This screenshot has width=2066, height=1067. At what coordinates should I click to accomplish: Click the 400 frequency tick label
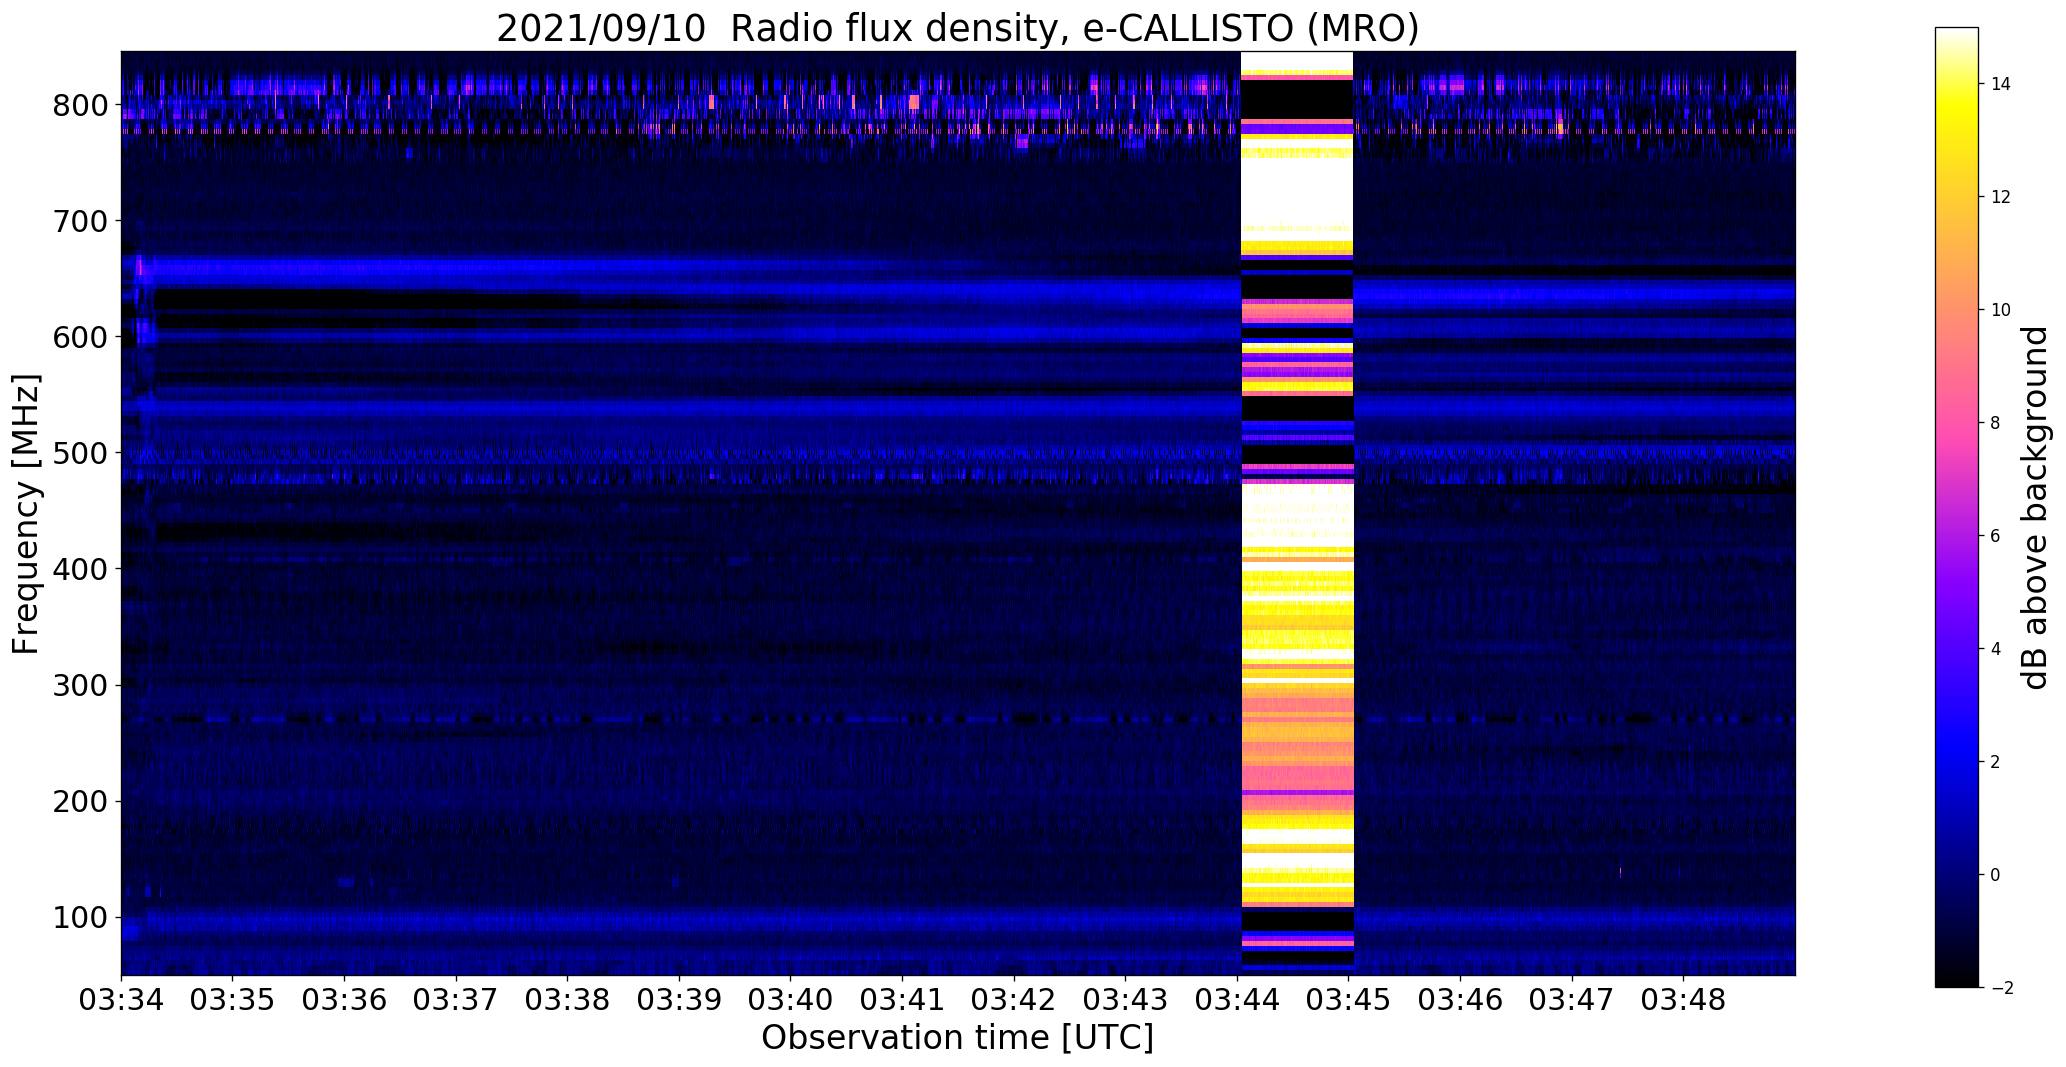(80, 569)
